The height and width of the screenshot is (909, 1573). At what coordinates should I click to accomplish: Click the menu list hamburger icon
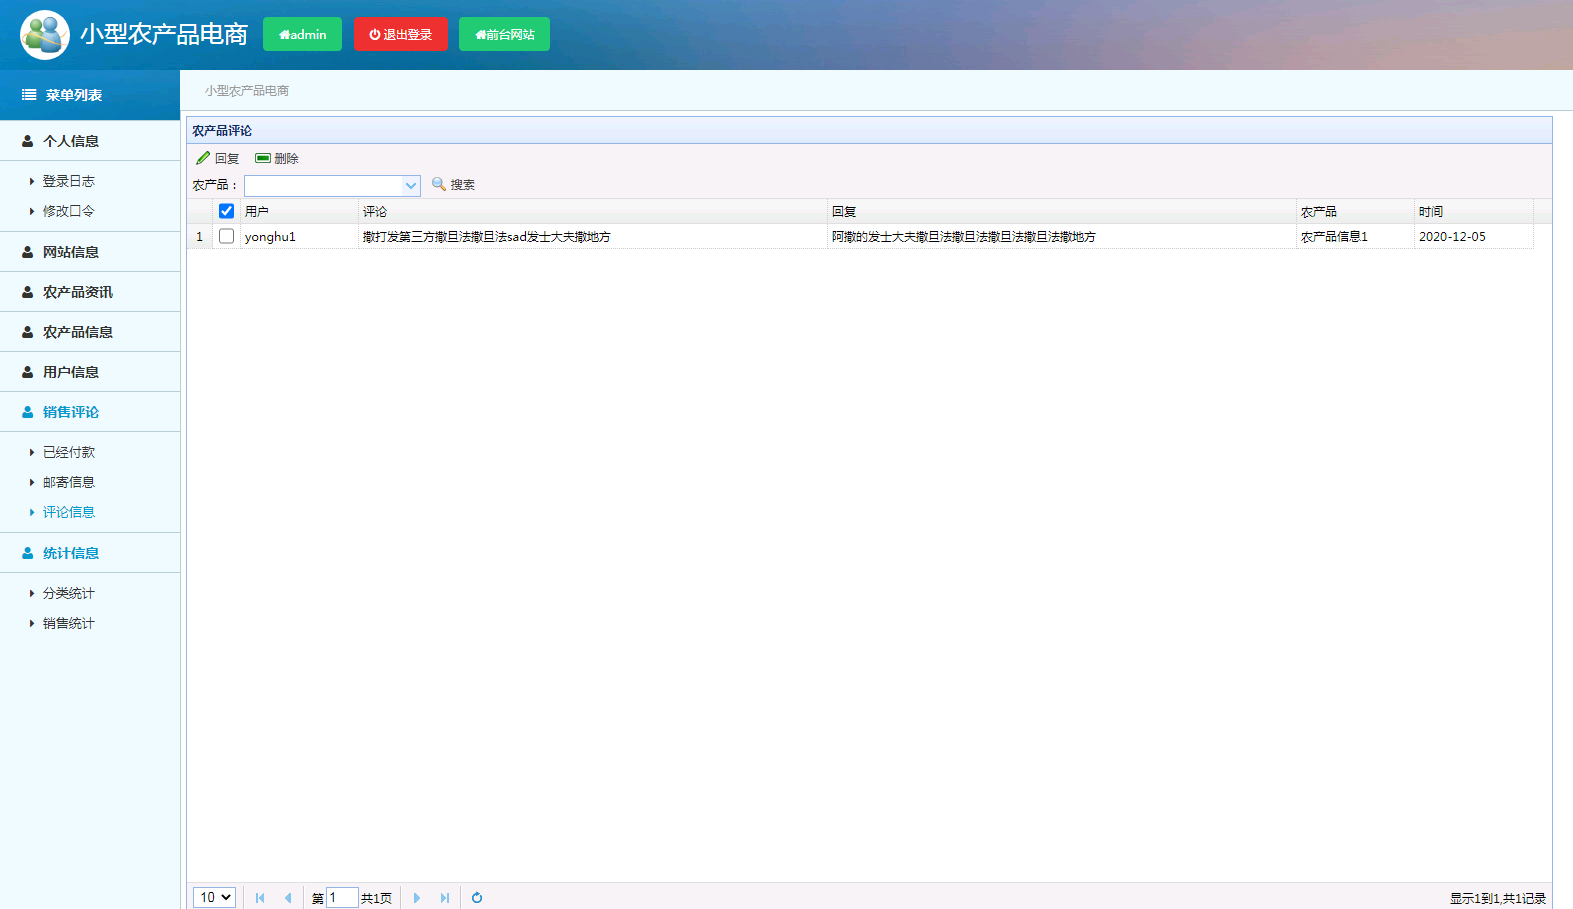[29, 95]
